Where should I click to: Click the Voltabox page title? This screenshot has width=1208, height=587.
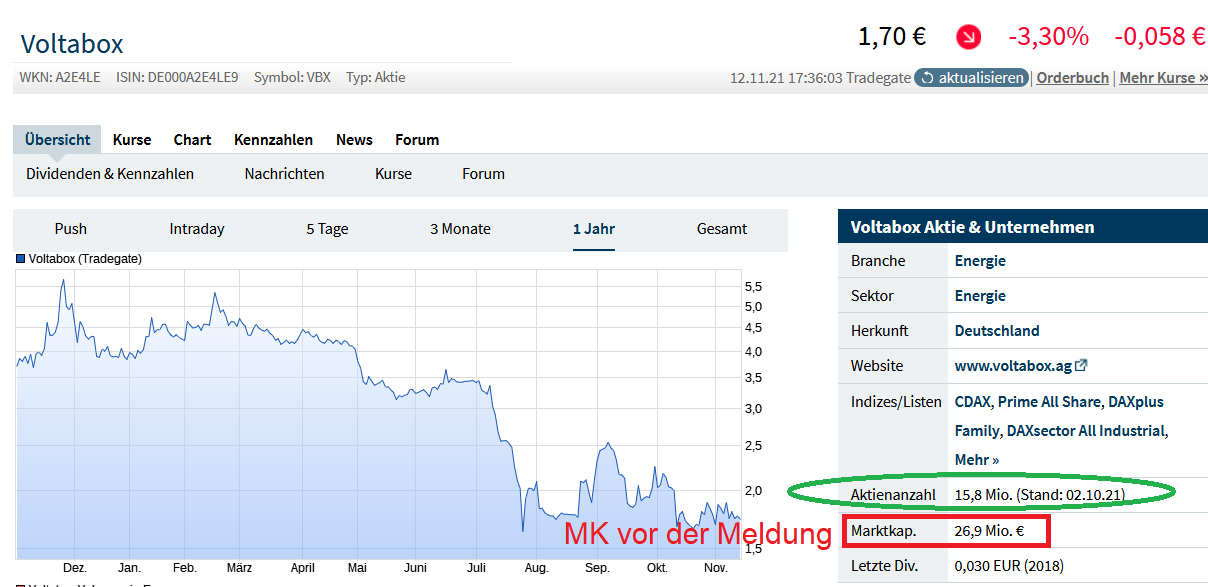coord(72,44)
